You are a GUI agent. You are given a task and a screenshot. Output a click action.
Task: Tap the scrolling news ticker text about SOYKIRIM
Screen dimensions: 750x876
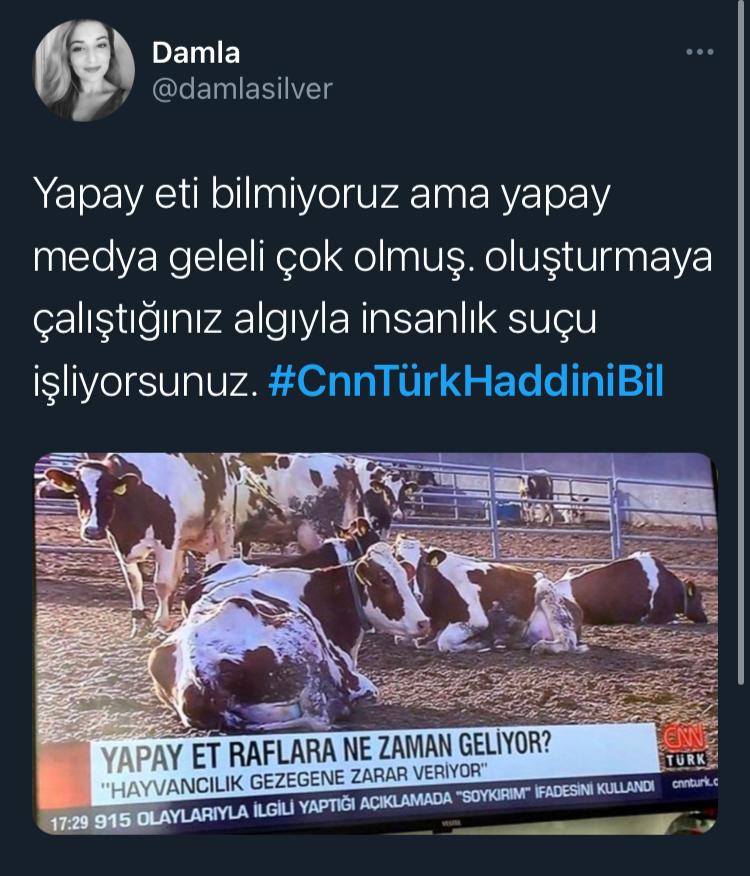374,806
